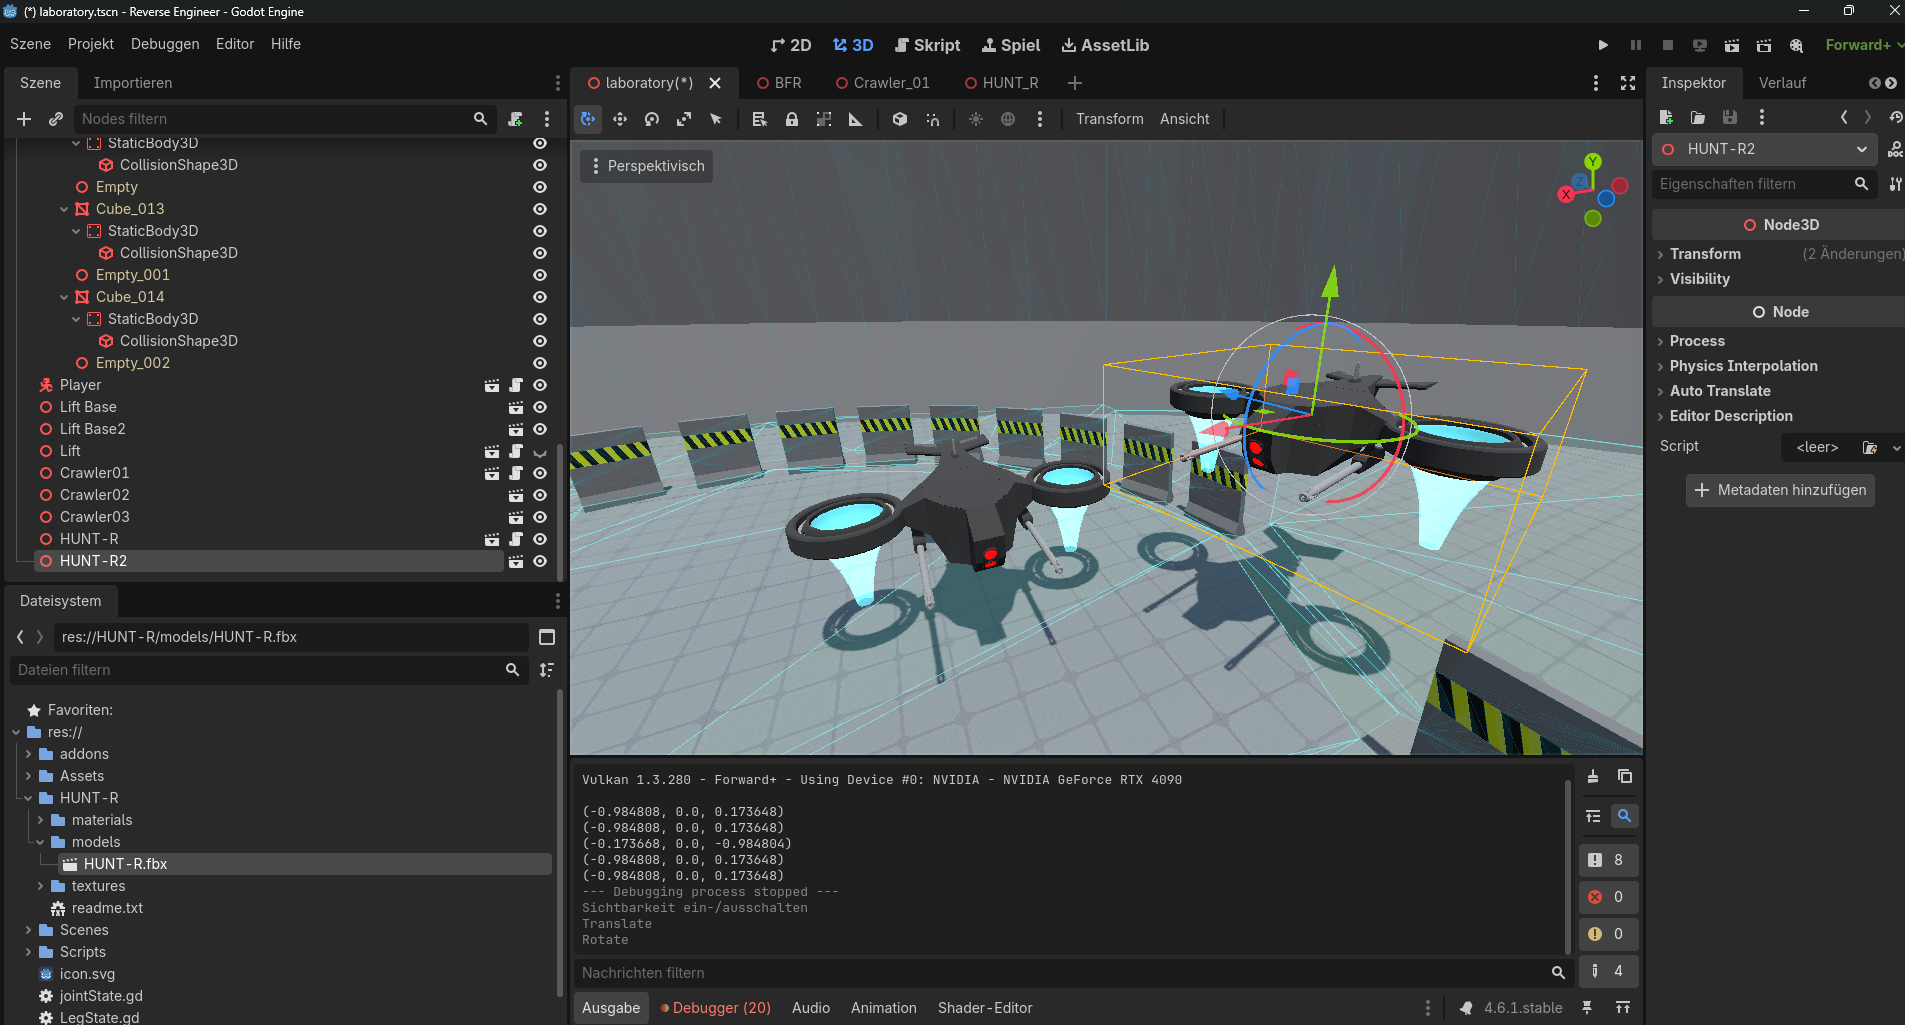
Task: Open the Forward+ renderer dropdown
Action: click(x=1864, y=45)
